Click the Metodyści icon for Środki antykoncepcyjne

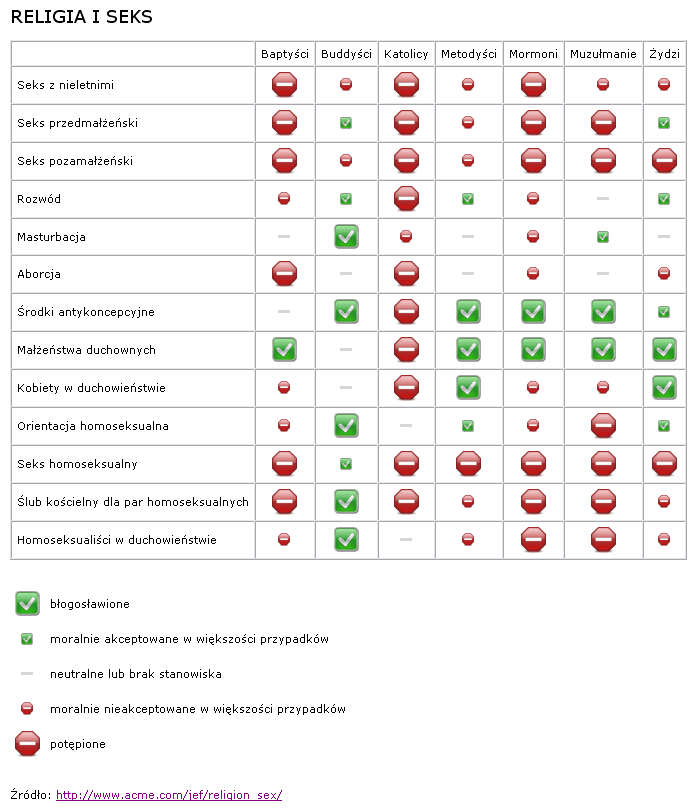468,312
